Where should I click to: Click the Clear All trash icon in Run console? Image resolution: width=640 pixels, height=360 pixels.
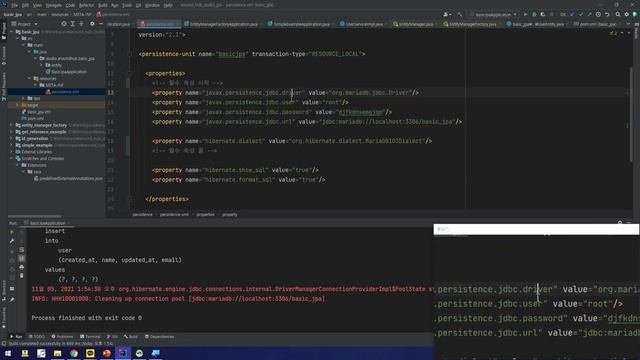22,276
